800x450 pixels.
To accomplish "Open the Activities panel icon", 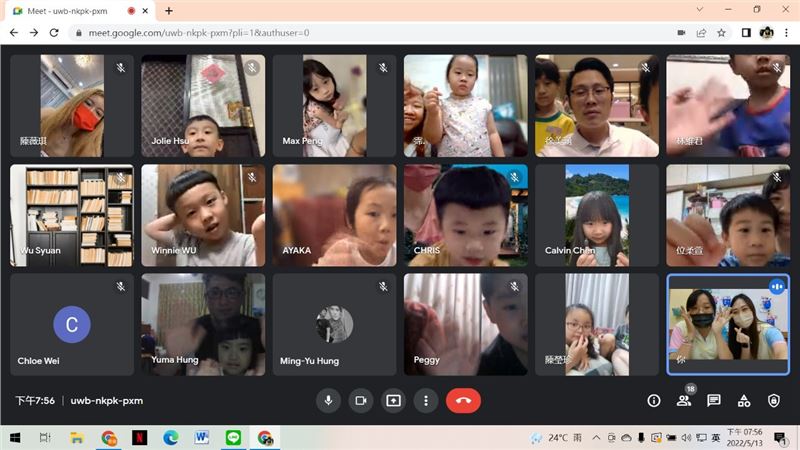I will pyautogui.click(x=744, y=400).
